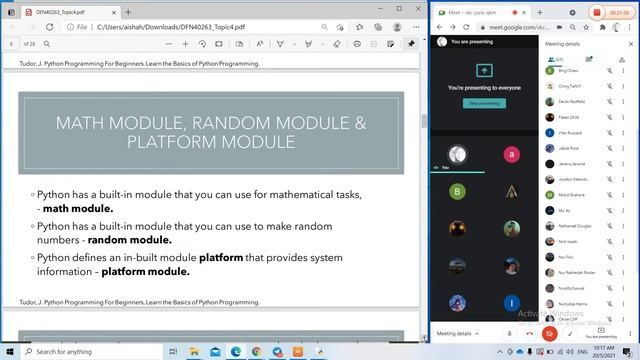Click the pink 'a' participant tile
Screen dimensions: 640x360
point(511,154)
